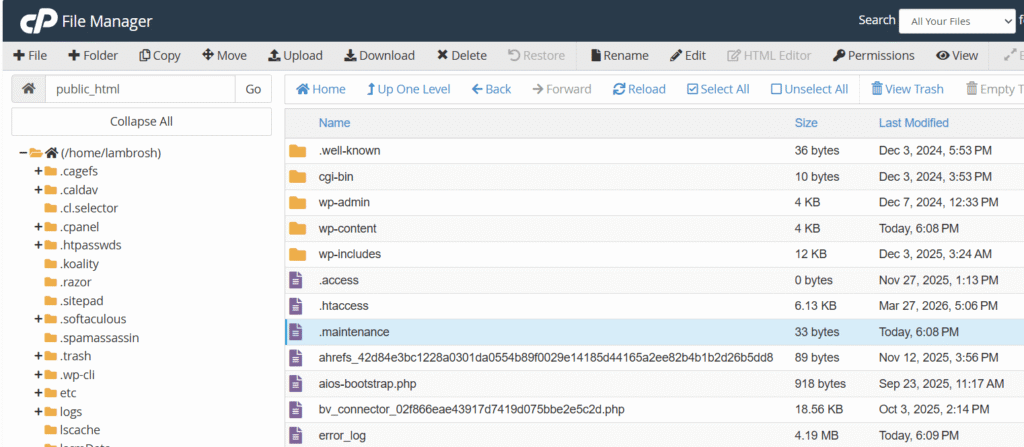Select .razor folder in tree
This screenshot has width=1024, height=447.
pos(75,282)
